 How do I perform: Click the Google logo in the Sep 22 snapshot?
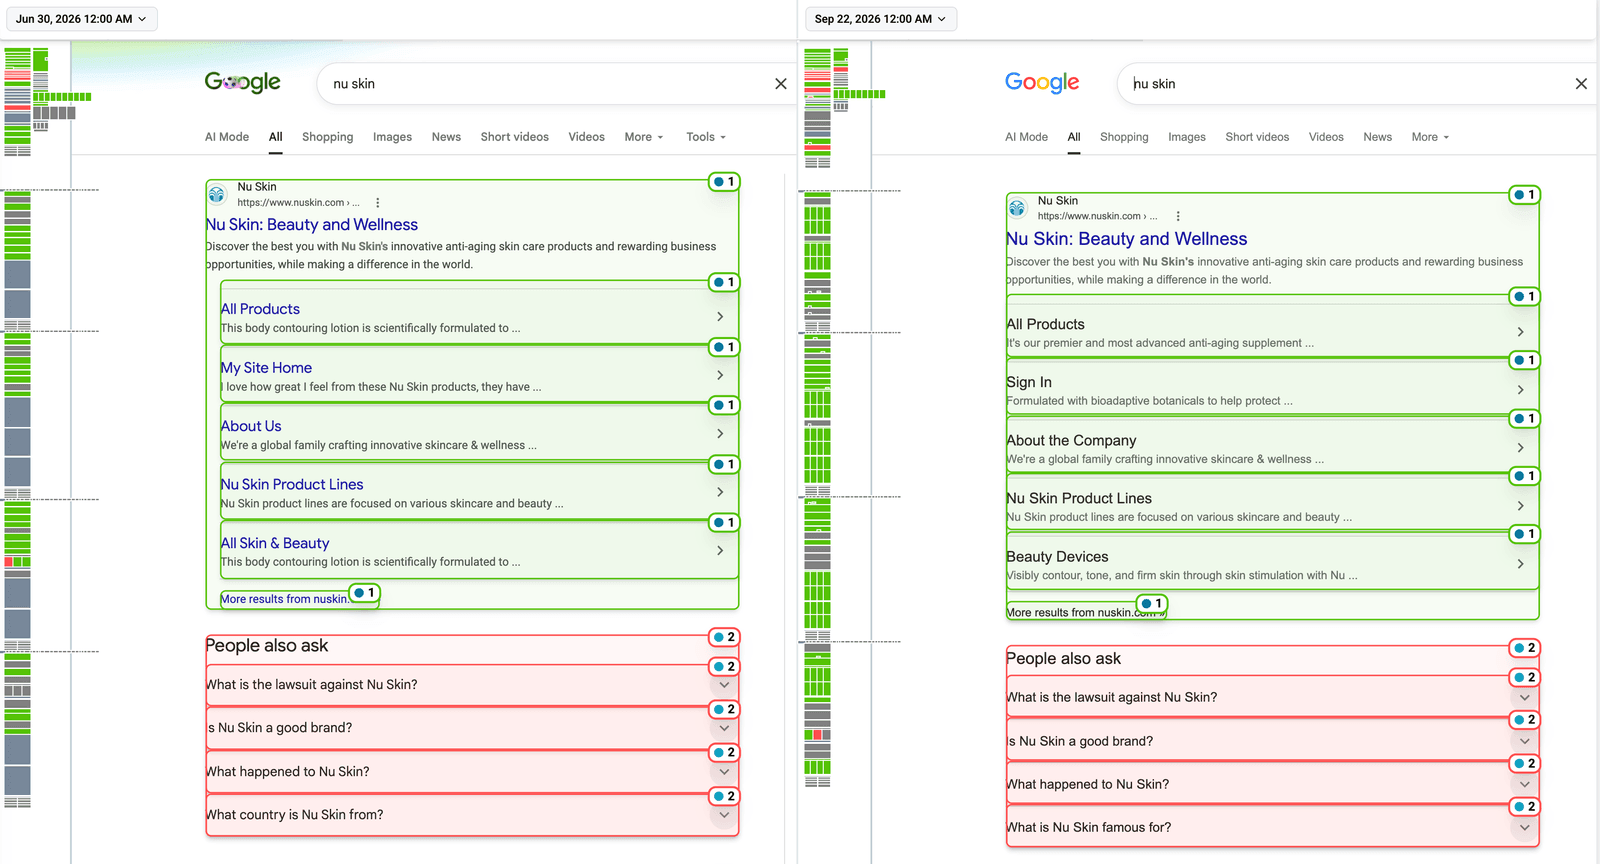tap(1042, 82)
